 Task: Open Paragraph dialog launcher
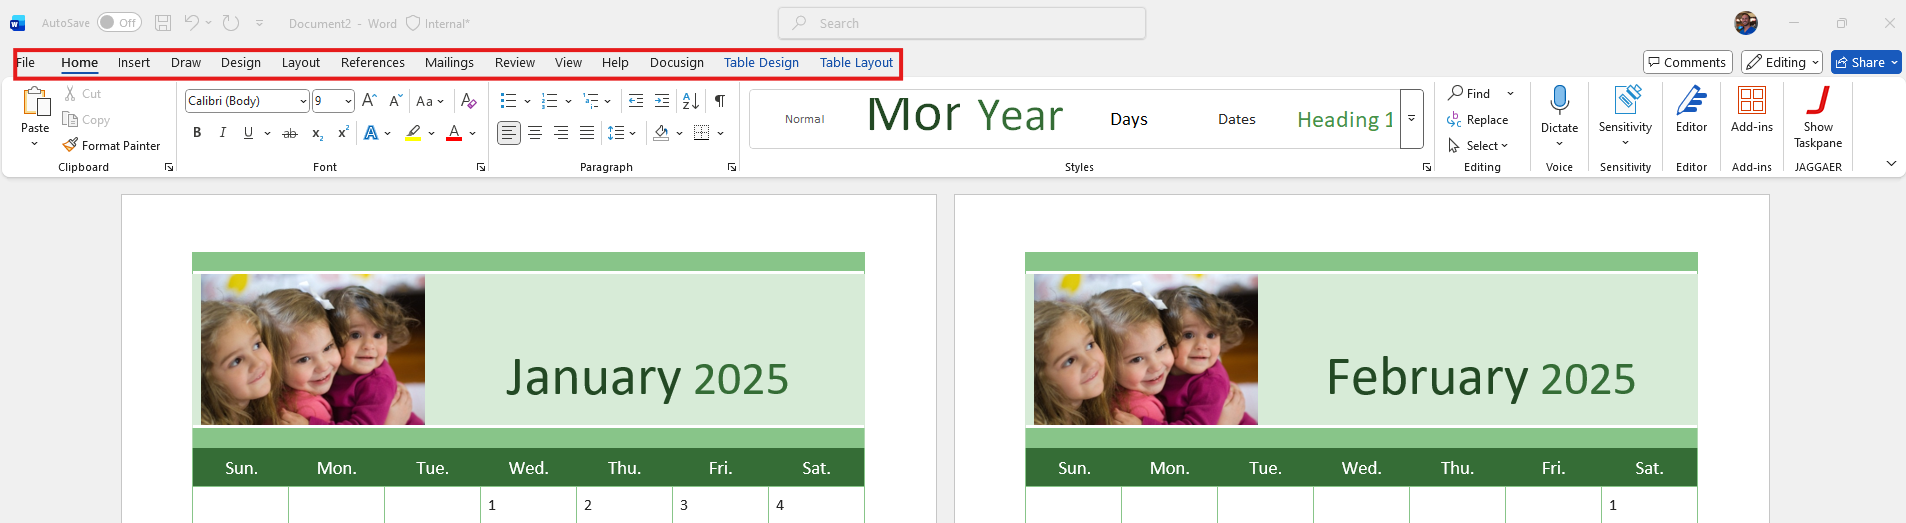732,167
